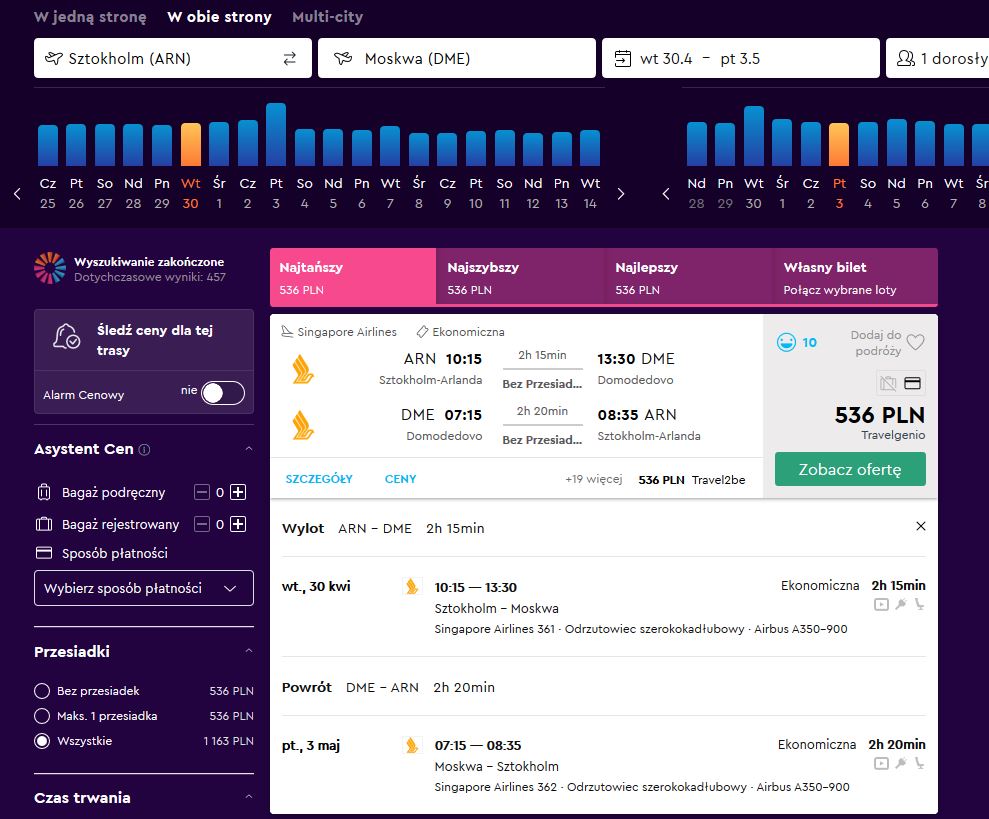Close the flight details panel
Image resolution: width=989 pixels, height=819 pixels.
921,526
